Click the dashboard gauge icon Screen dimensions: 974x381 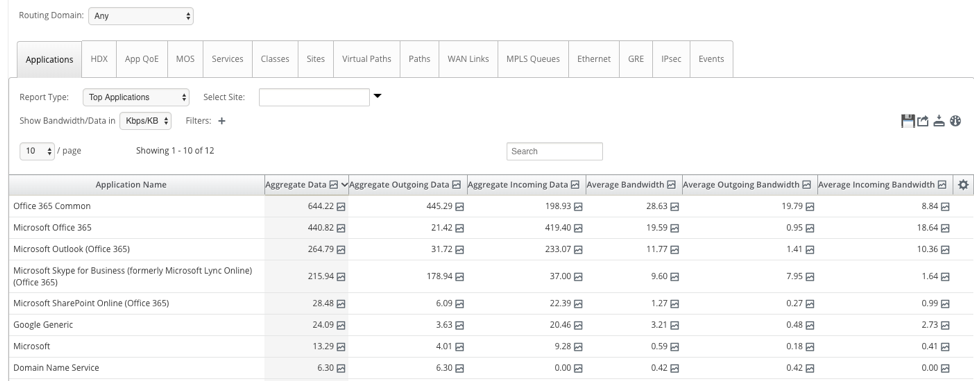955,121
